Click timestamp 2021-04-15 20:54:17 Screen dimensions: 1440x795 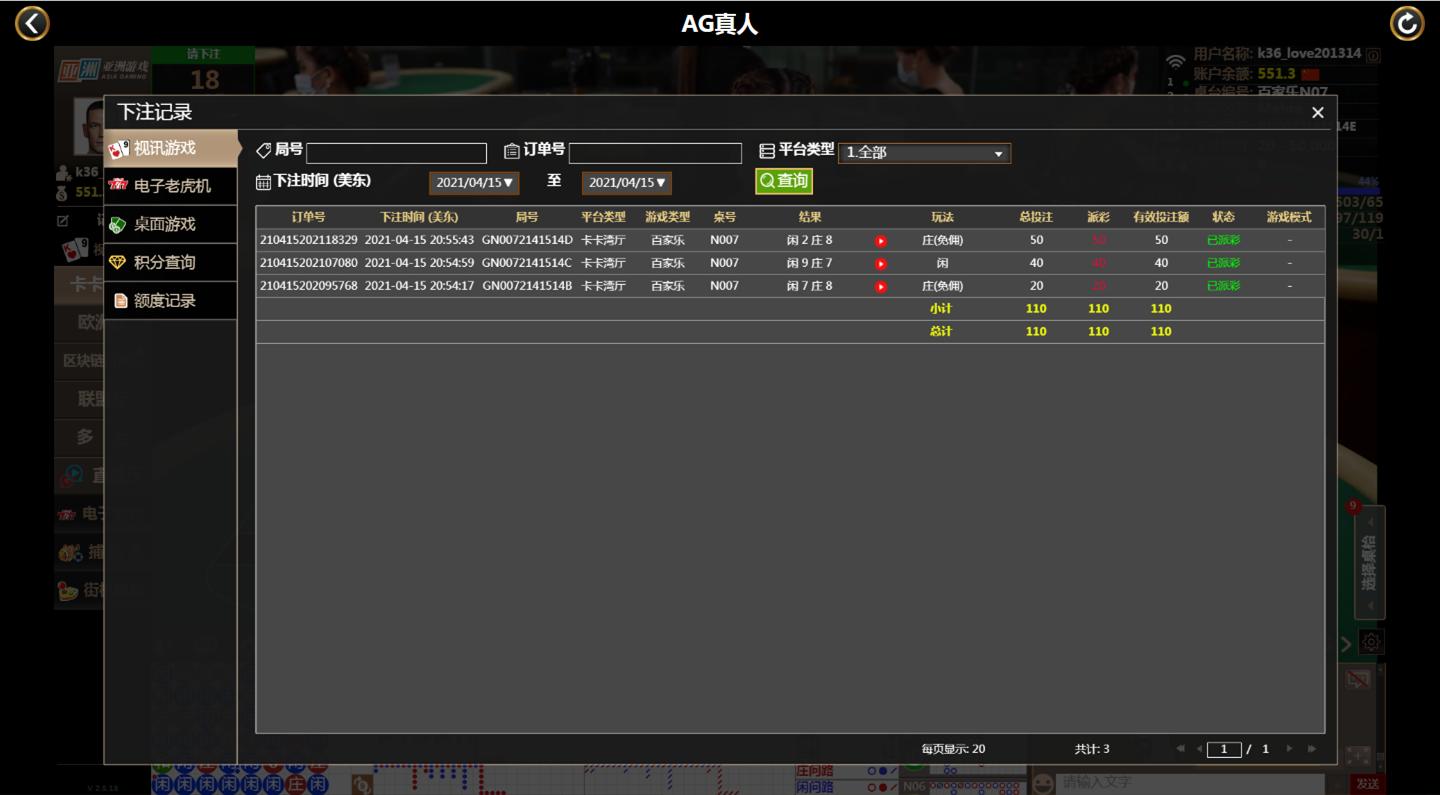point(419,286)
